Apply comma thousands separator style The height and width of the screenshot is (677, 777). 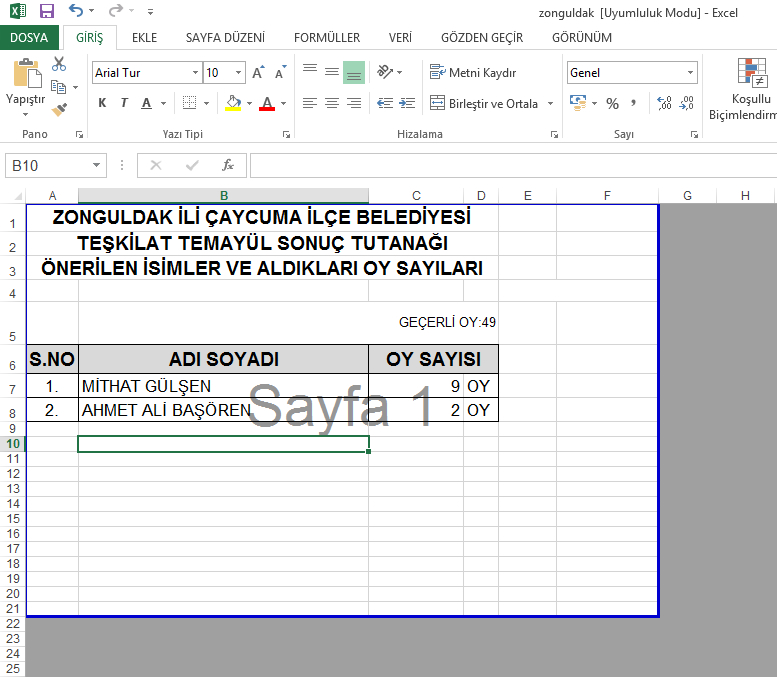pyautogui.click(x=633, y=104)
